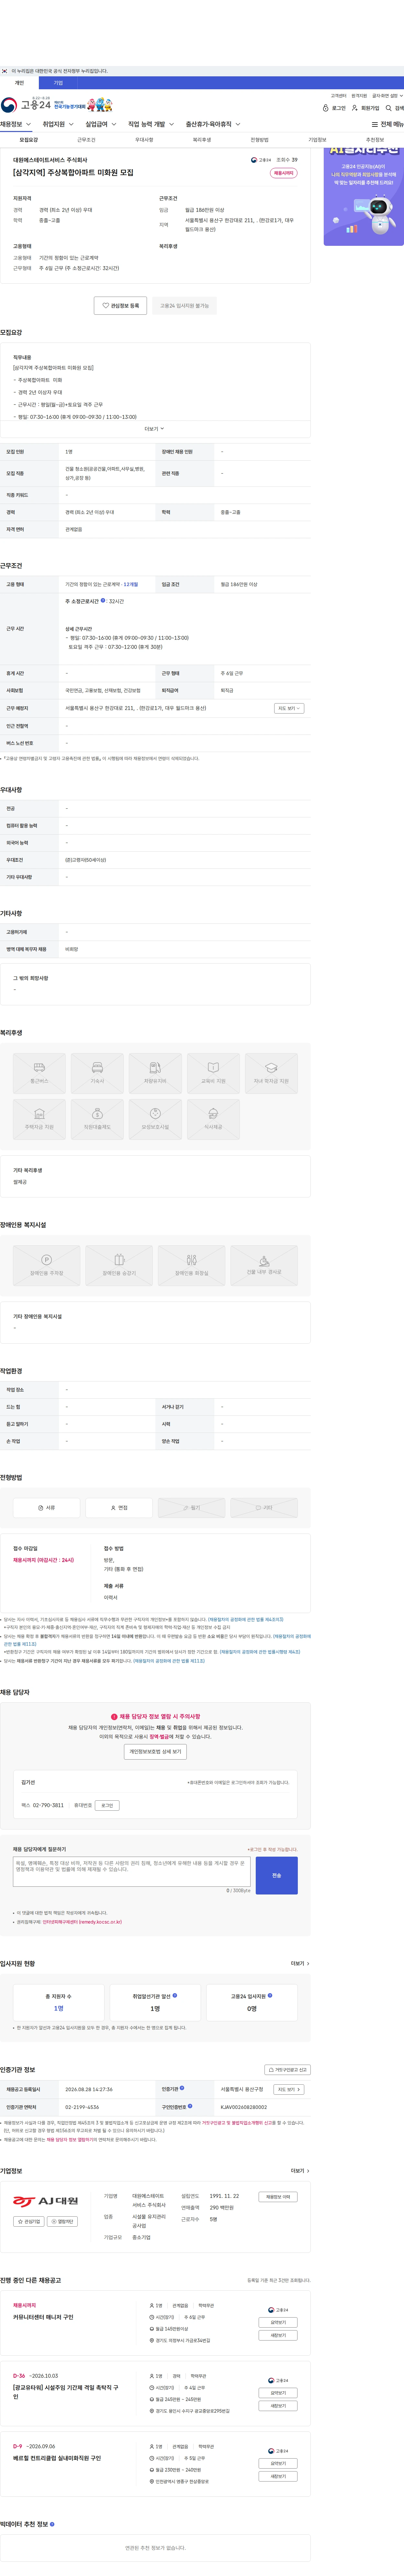Click the 기숙사 welfare icon
The height and width of the screenshot is (2576, 404).
pyautogui.click(x=97, y=1073)
